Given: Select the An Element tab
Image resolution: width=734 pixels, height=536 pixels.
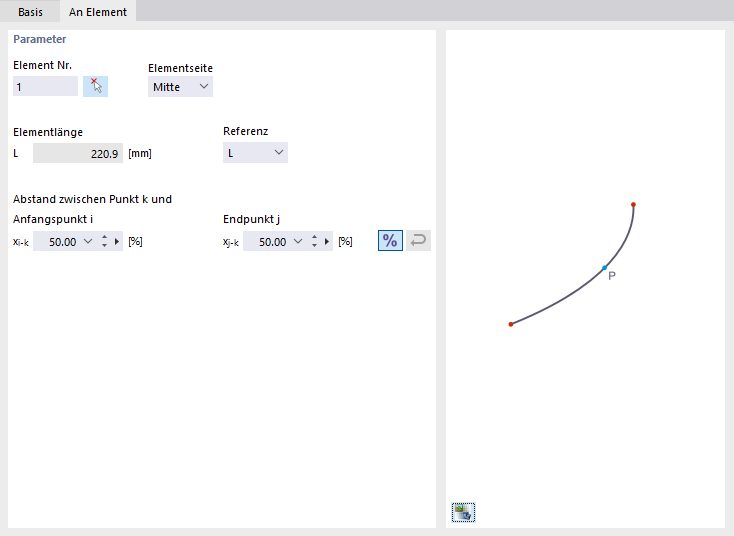Looking at the screenshot, I should 98,12.
